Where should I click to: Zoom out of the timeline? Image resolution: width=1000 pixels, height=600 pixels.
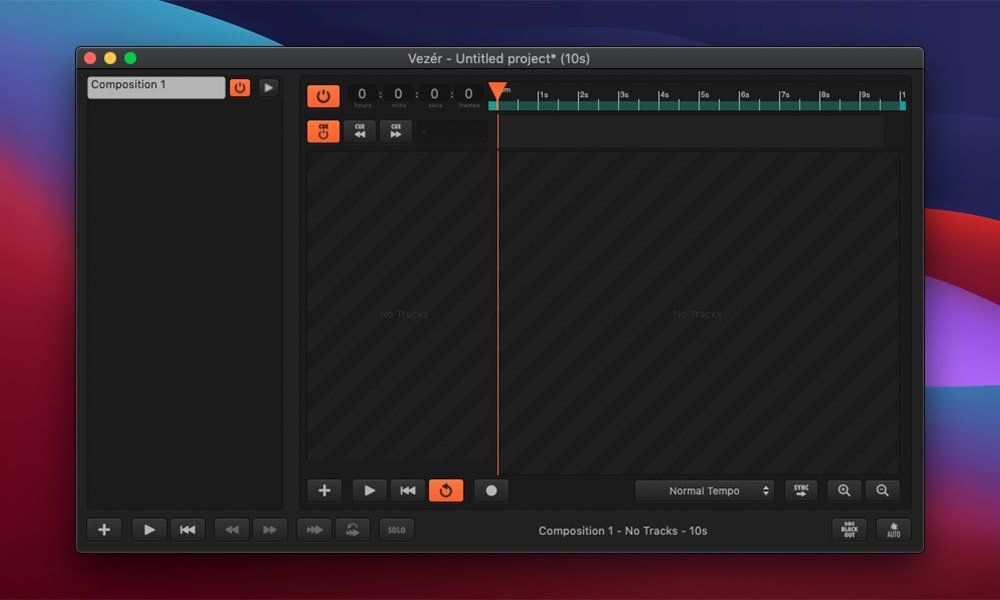click(x=882, y=490)
